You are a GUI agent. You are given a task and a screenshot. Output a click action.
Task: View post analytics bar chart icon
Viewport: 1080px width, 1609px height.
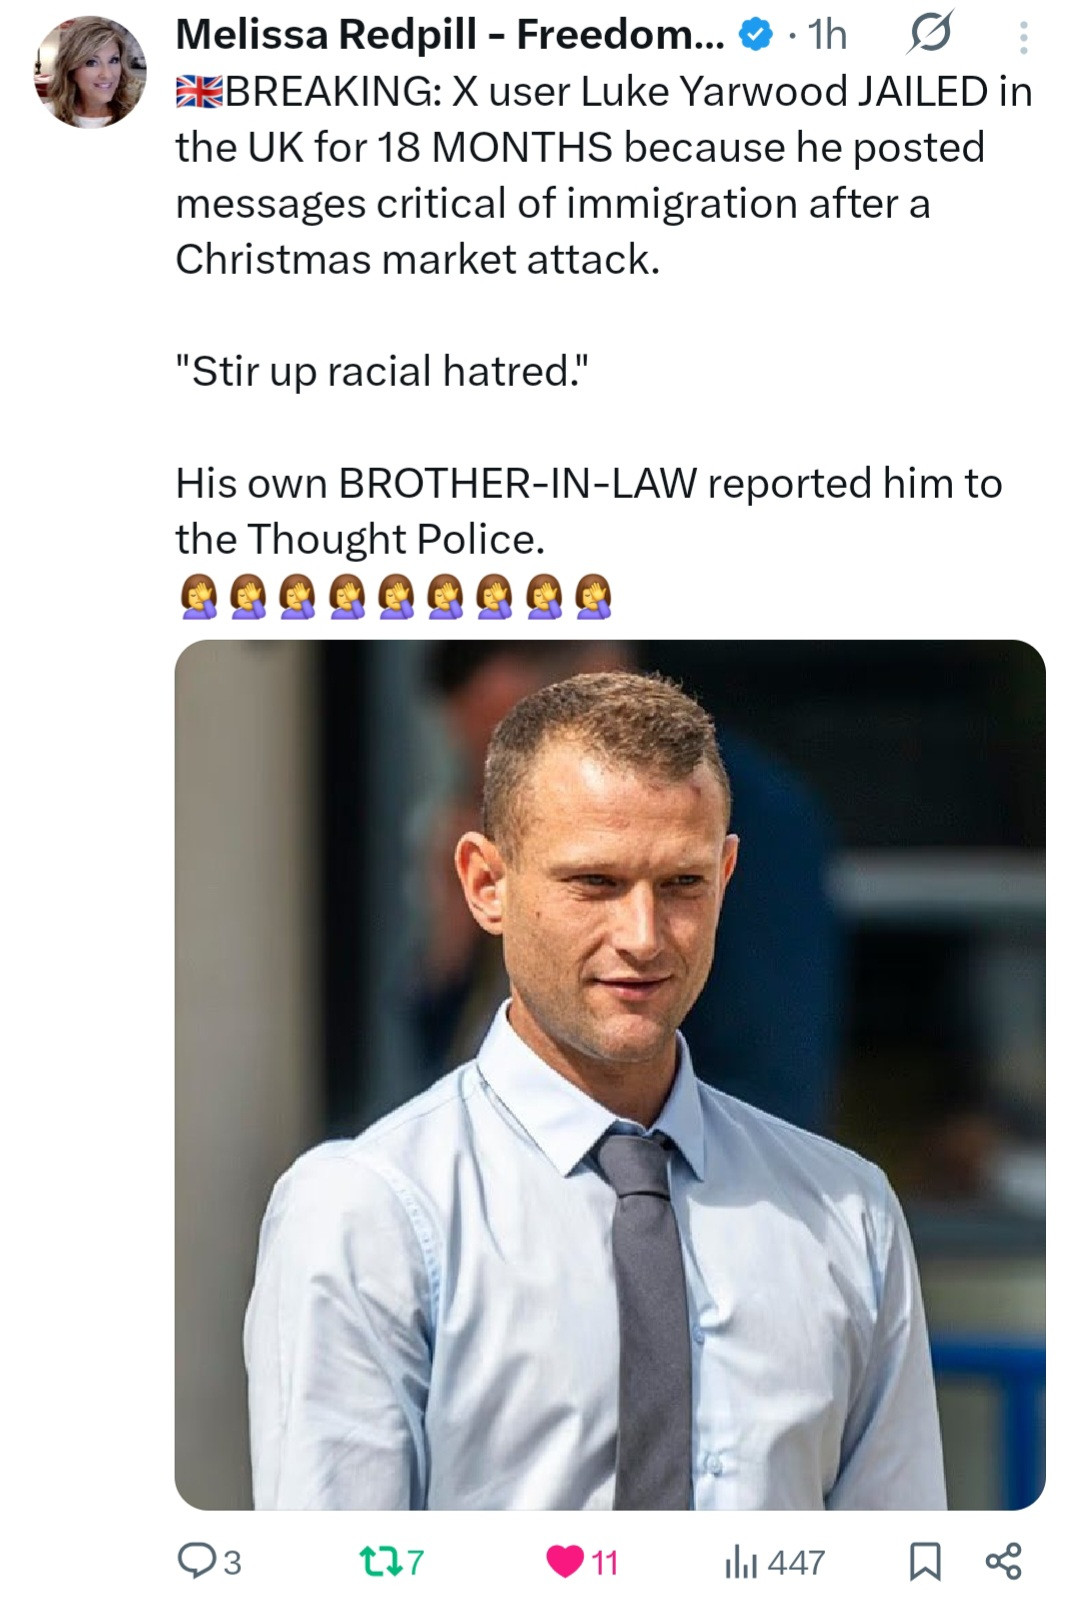point(740,1561)
